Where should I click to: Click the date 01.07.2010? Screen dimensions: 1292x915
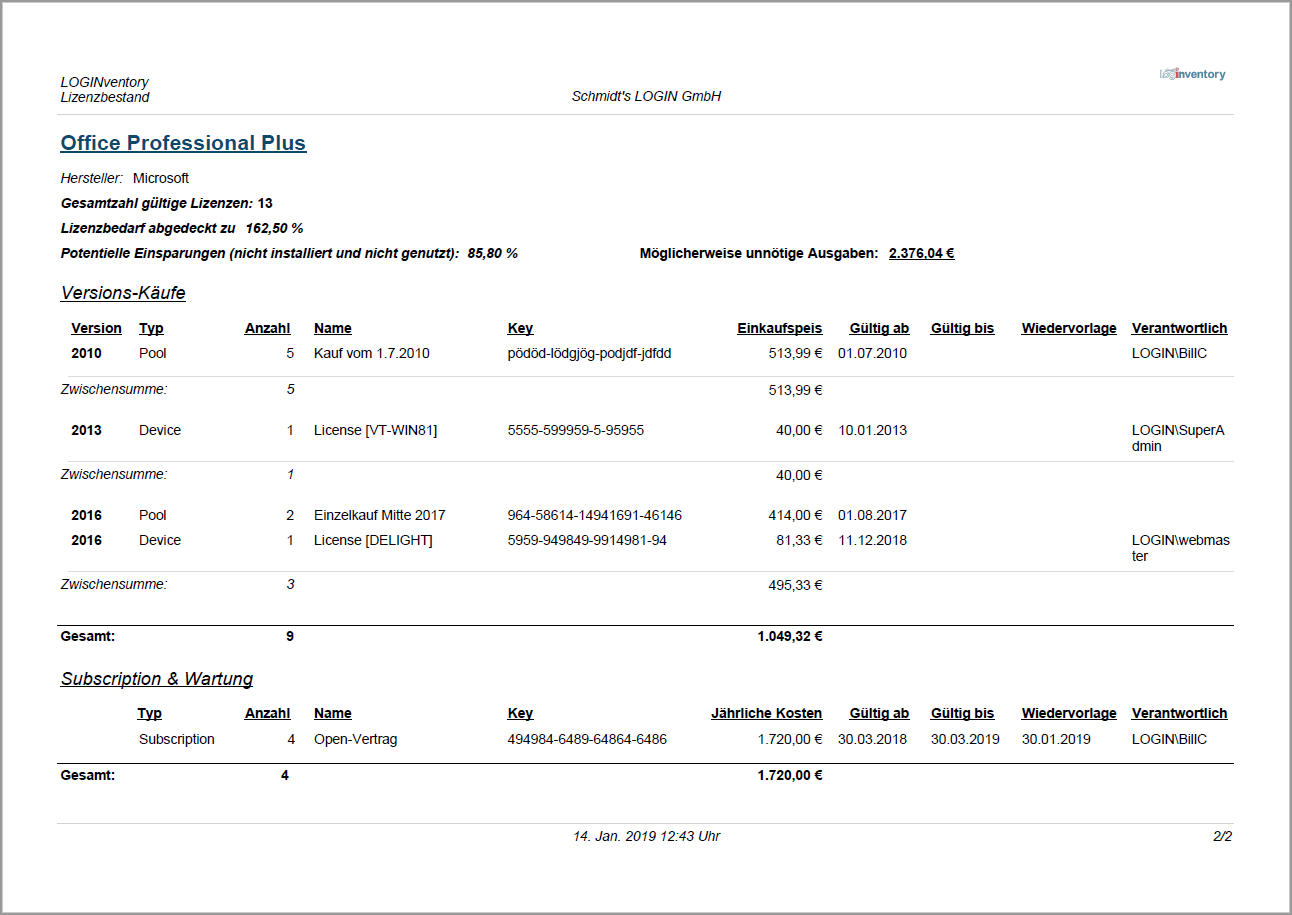[x=872, y=353]
